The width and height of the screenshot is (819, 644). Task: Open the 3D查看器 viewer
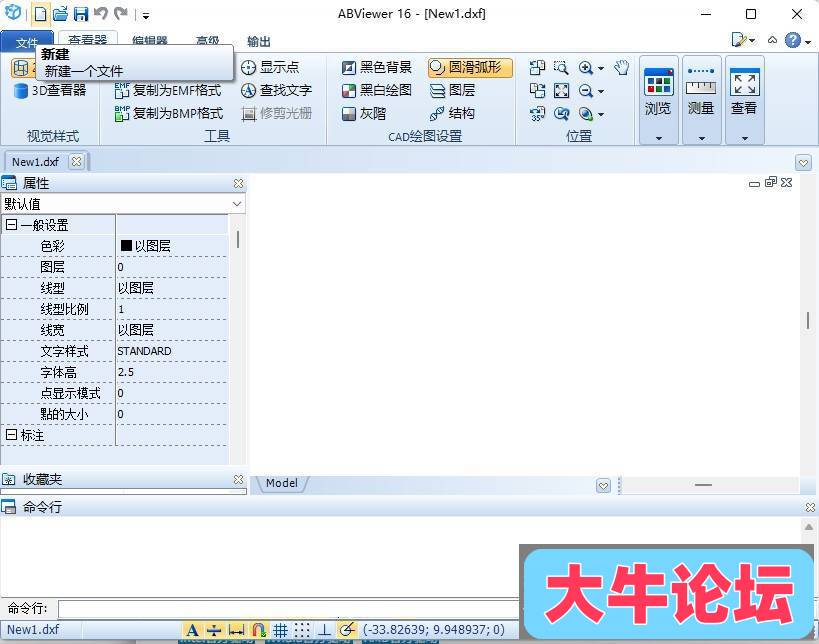(50, 90)
